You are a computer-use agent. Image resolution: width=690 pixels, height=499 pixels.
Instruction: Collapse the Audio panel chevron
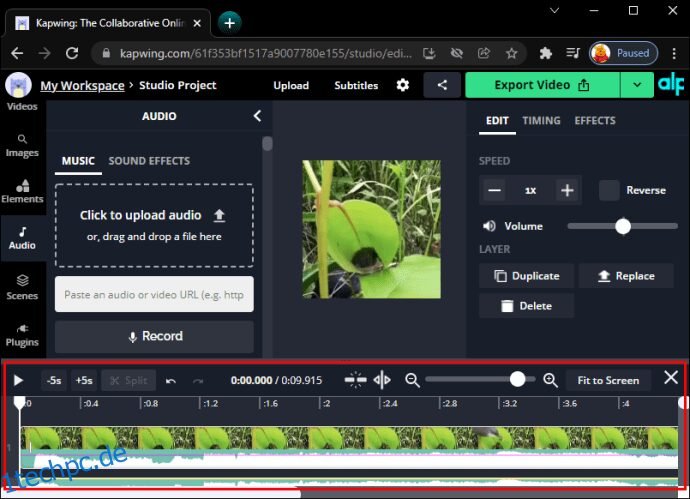click(x=257, y=116)
